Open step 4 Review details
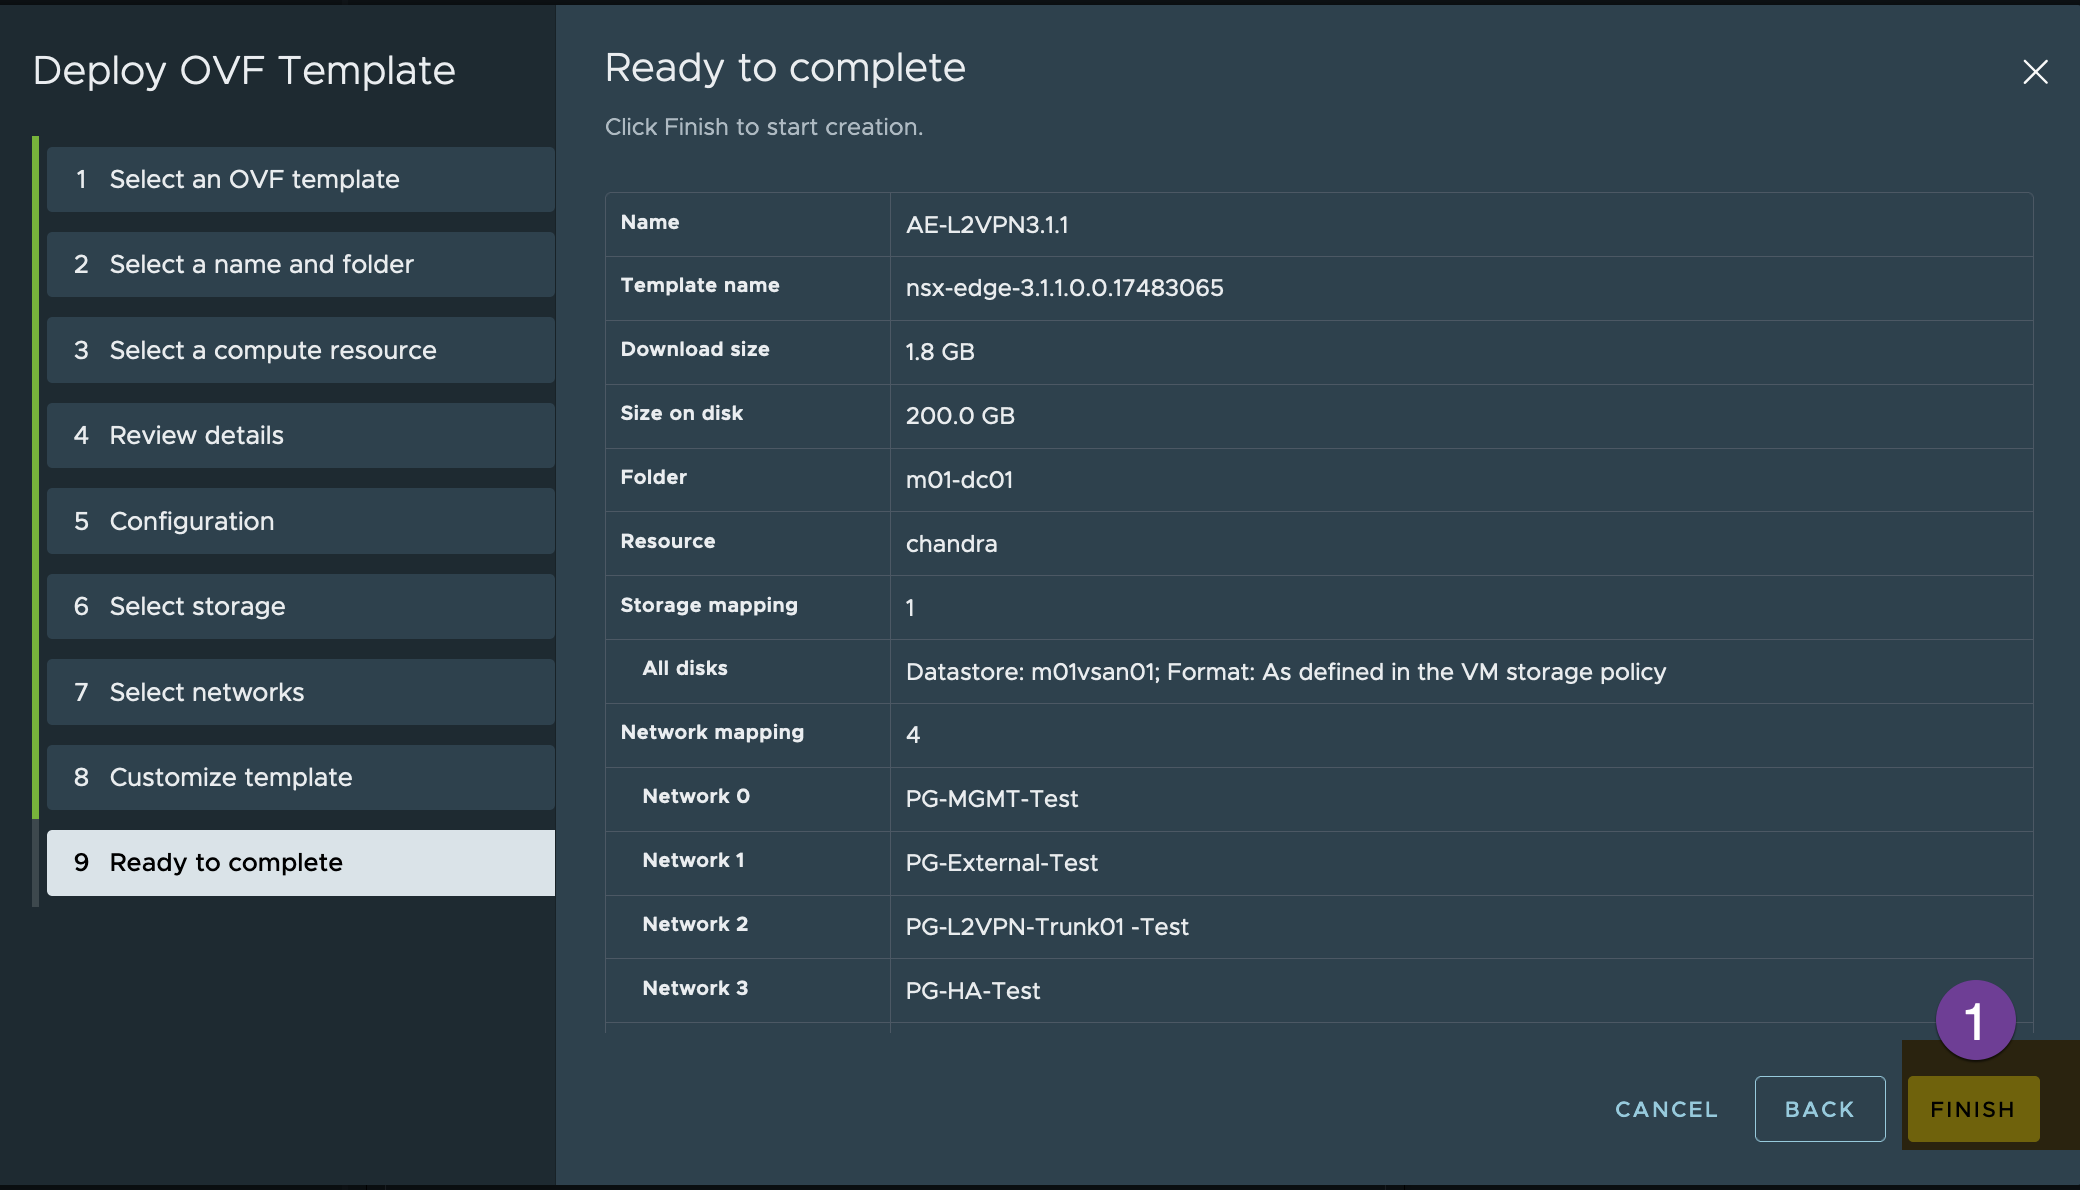The width and height of the screenshot is (2080, 1190). pos(301,435)
